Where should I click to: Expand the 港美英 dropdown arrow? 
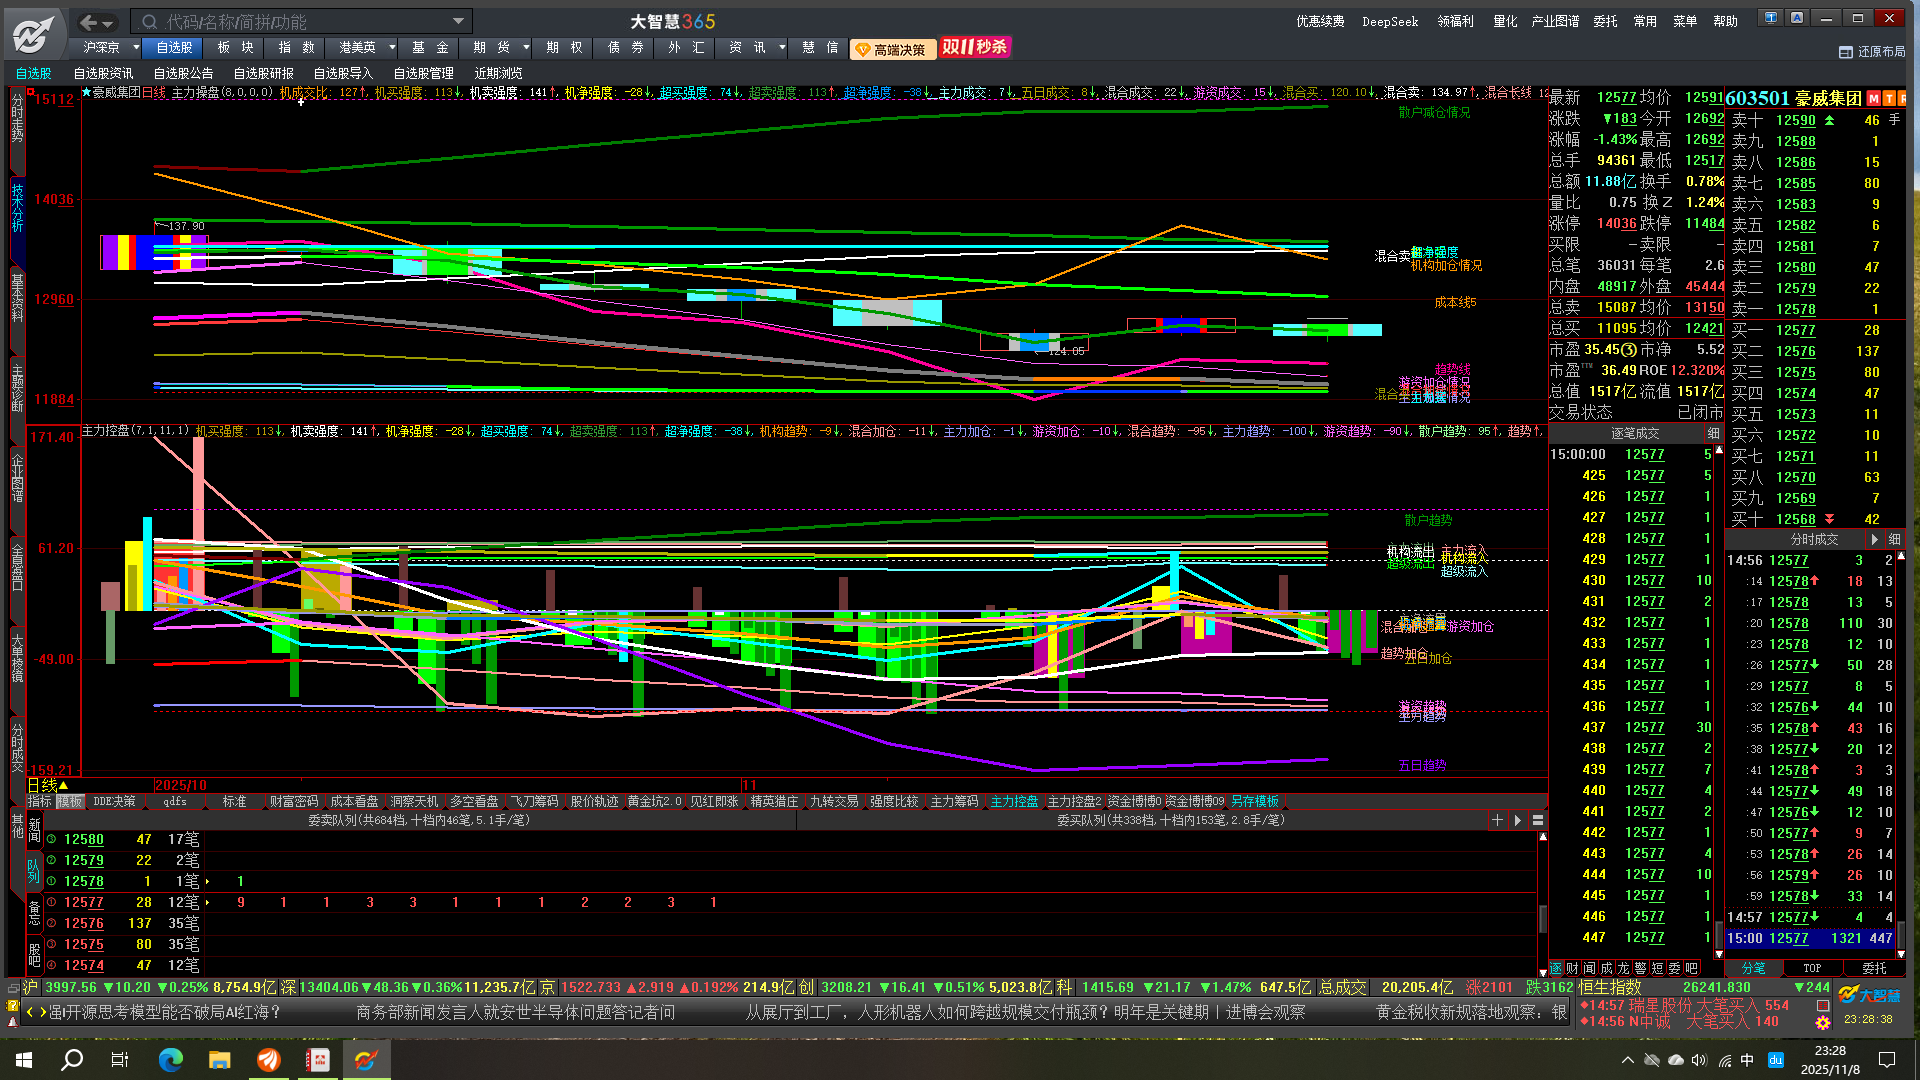(392, 47)
